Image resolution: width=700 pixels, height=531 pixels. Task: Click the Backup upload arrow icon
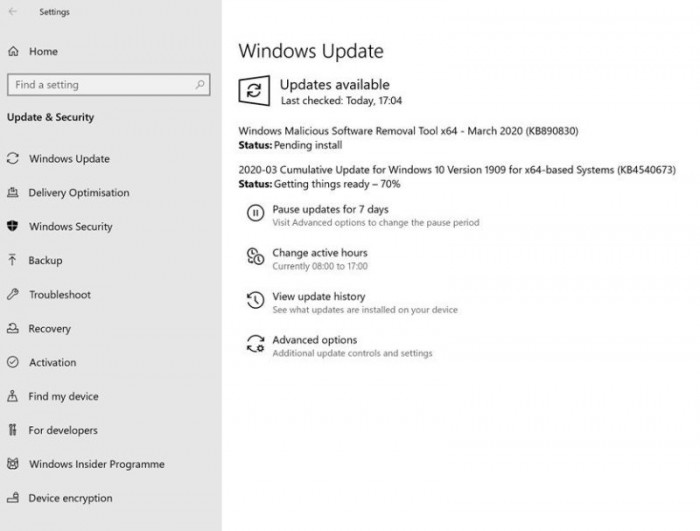(13, 260)
